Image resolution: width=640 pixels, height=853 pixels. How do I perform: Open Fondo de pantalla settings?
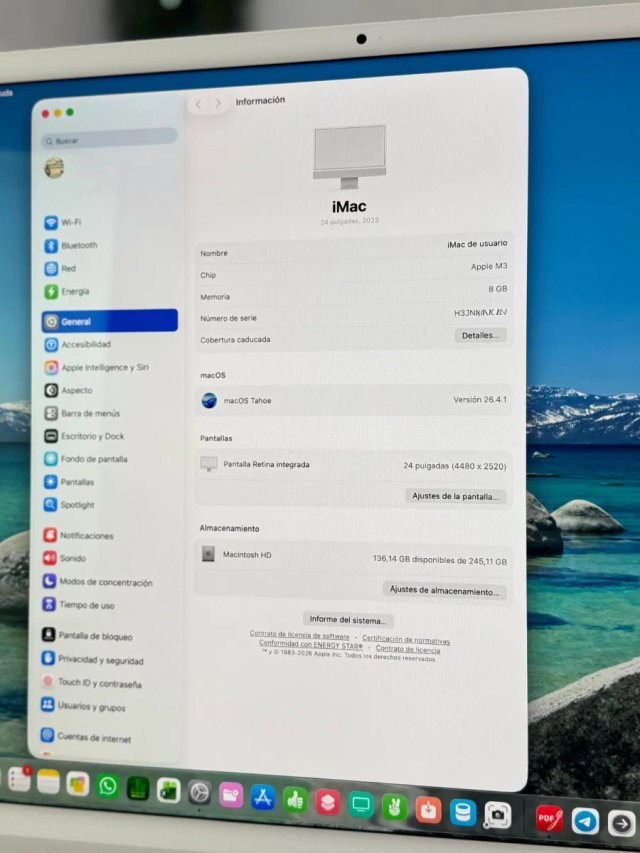click(85, 459)
